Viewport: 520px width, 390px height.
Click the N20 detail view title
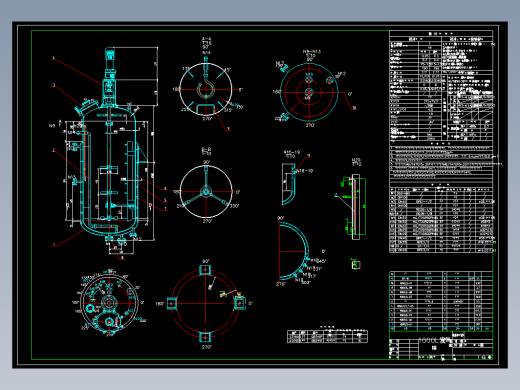pyautogui.click(x=356, y=160)
